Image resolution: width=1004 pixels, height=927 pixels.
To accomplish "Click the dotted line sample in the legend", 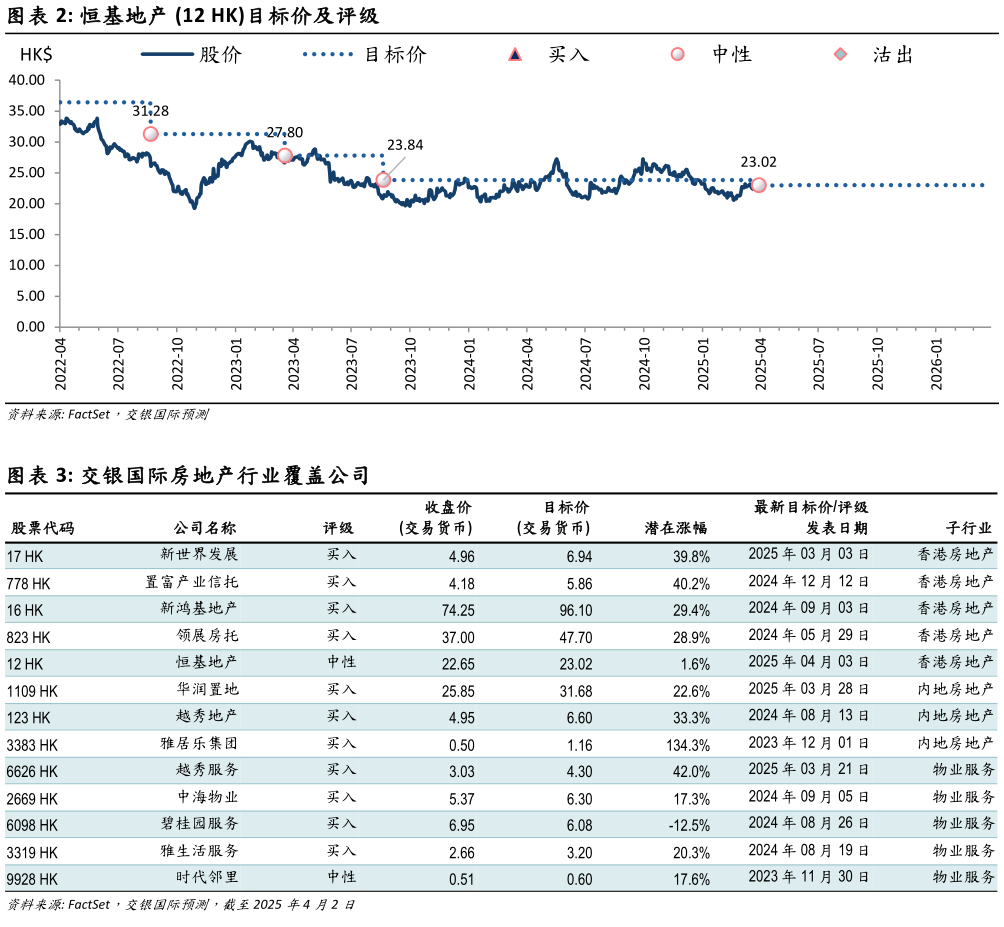I will (x=328, y=54).
